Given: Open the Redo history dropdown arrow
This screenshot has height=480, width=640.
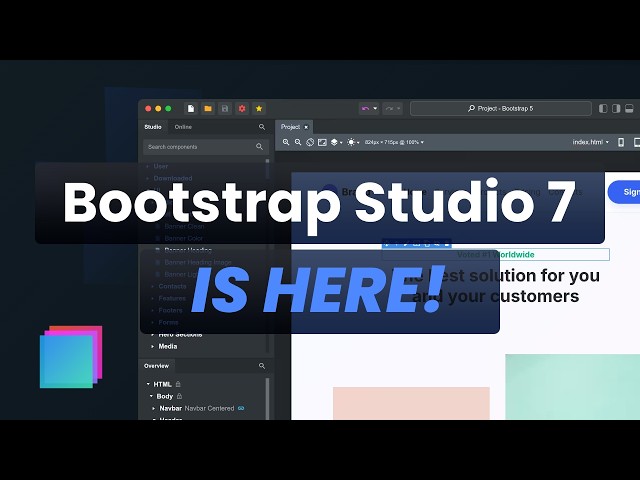Looking at the screenshot, I should click(398, 109).
